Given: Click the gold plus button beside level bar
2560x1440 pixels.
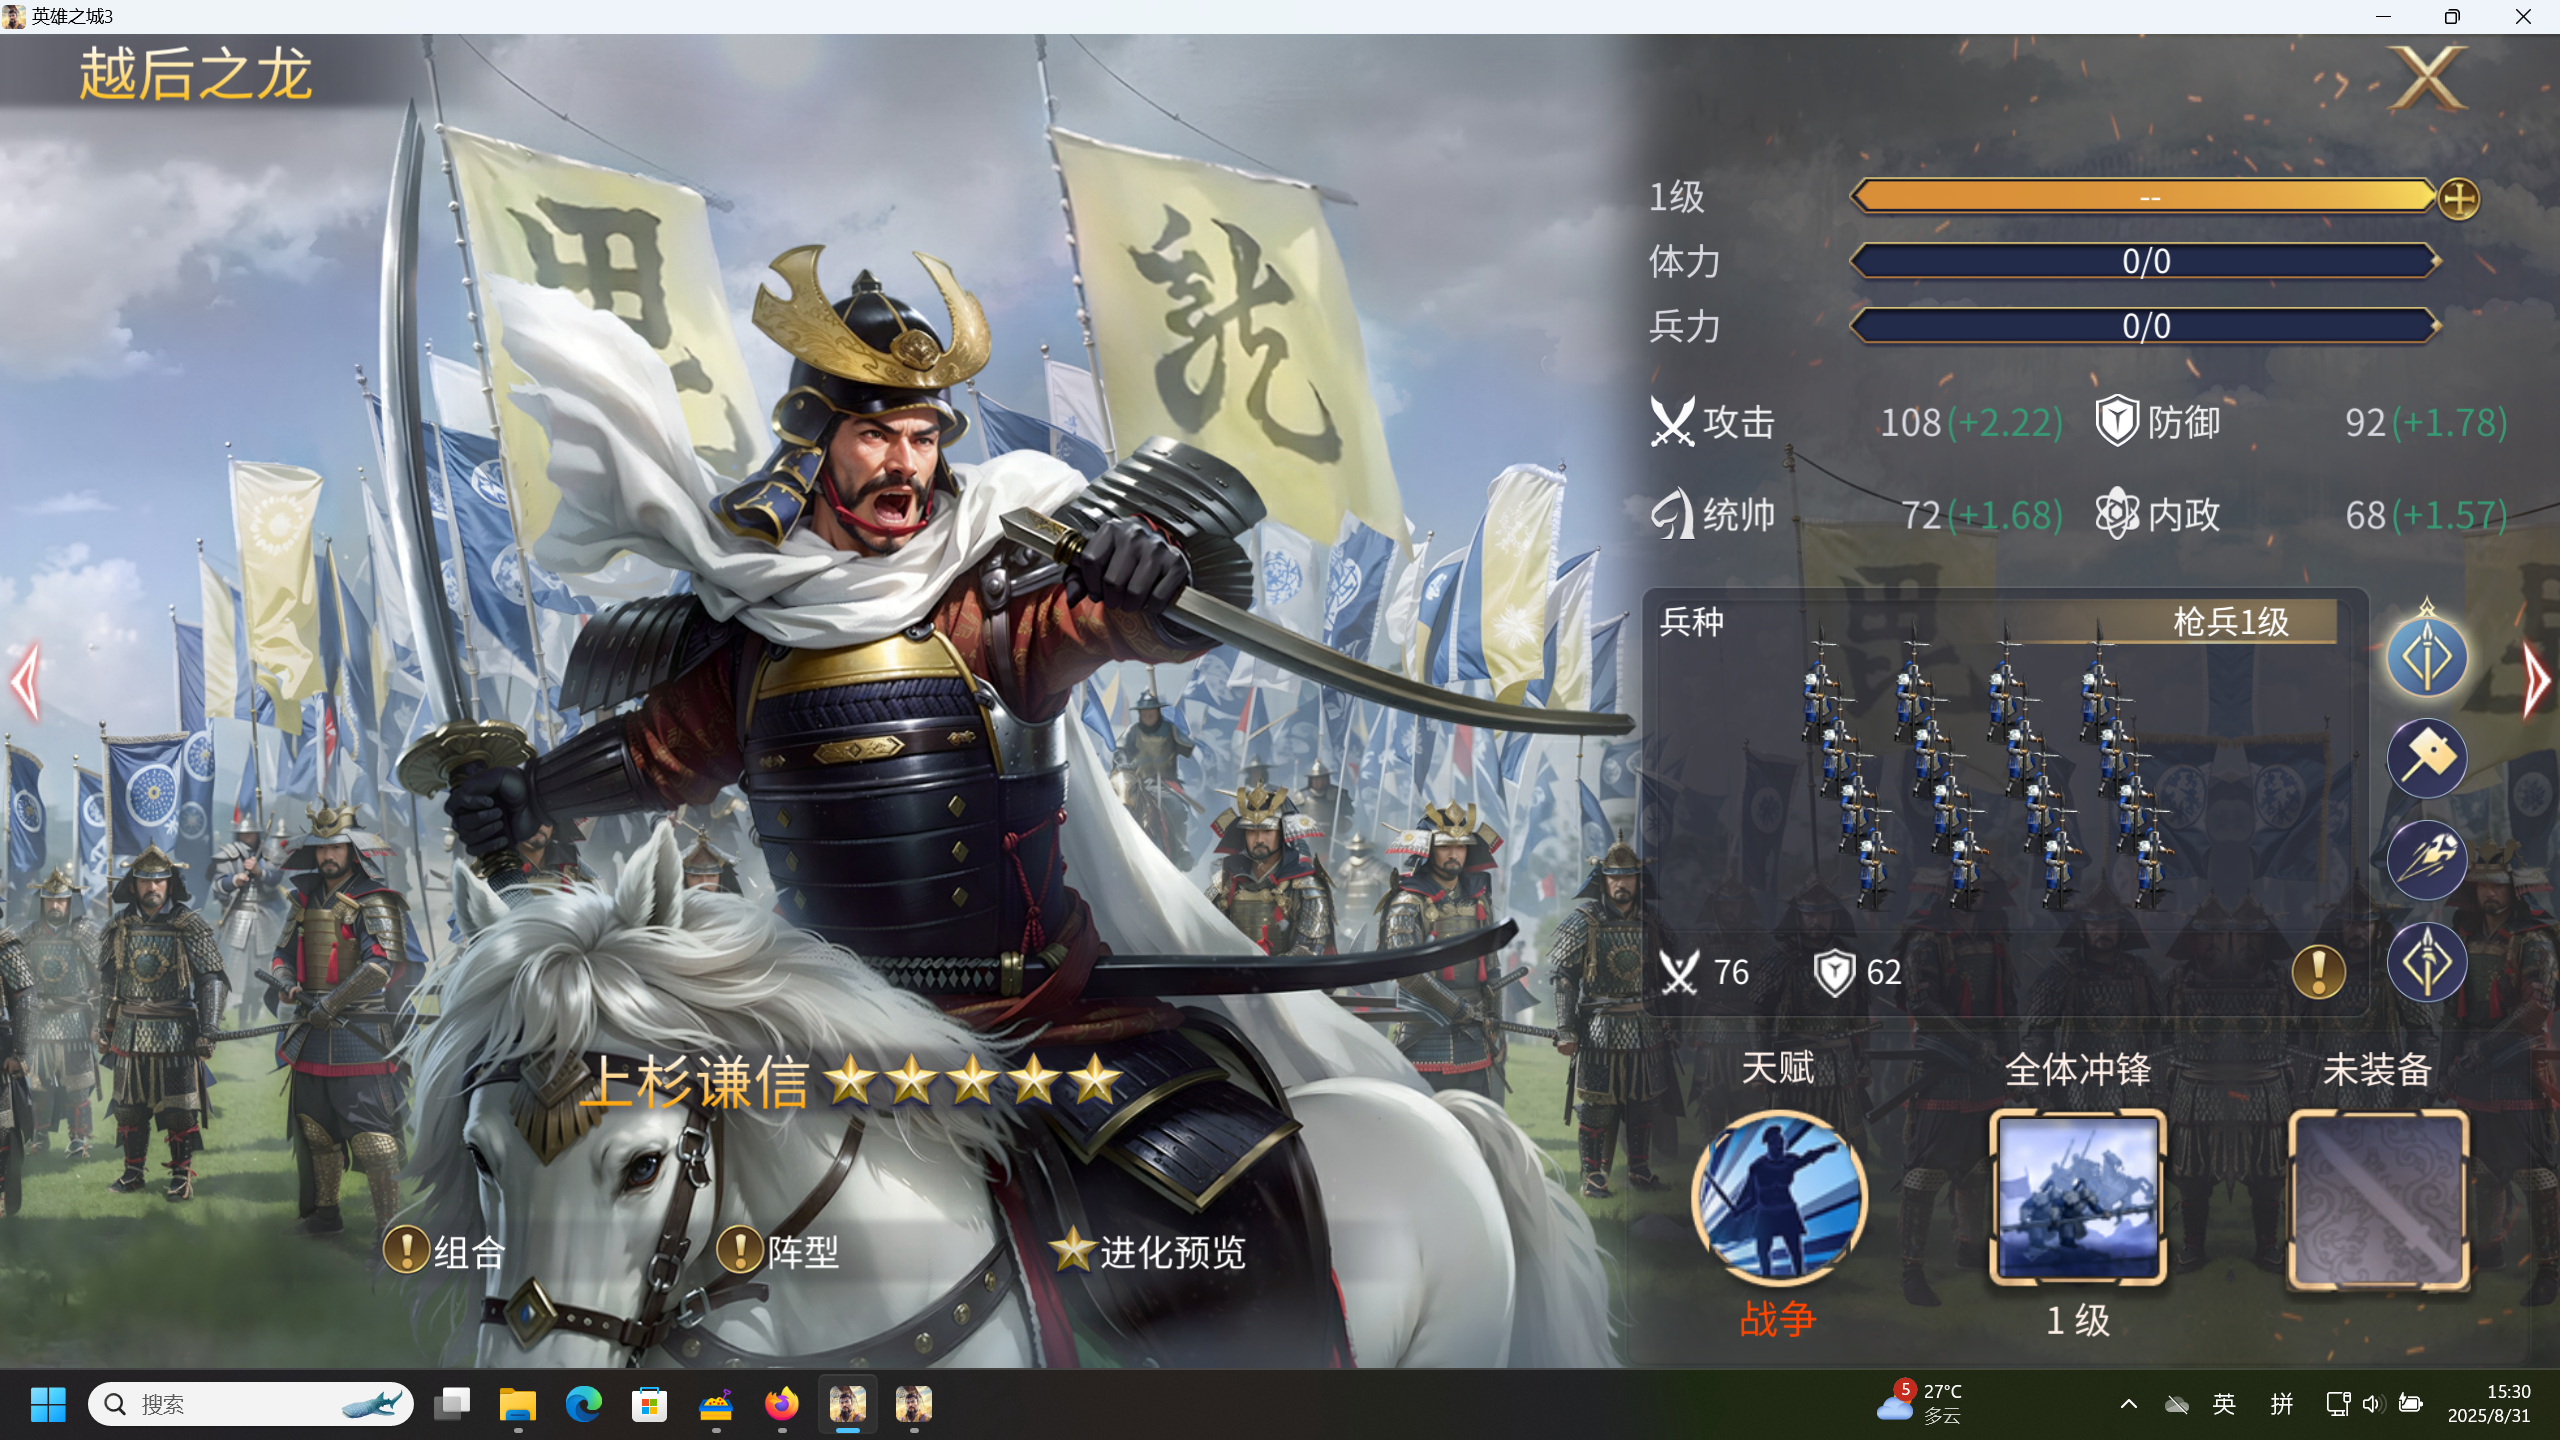Looking at the screenshot, I should click(x=2458, y=199).
